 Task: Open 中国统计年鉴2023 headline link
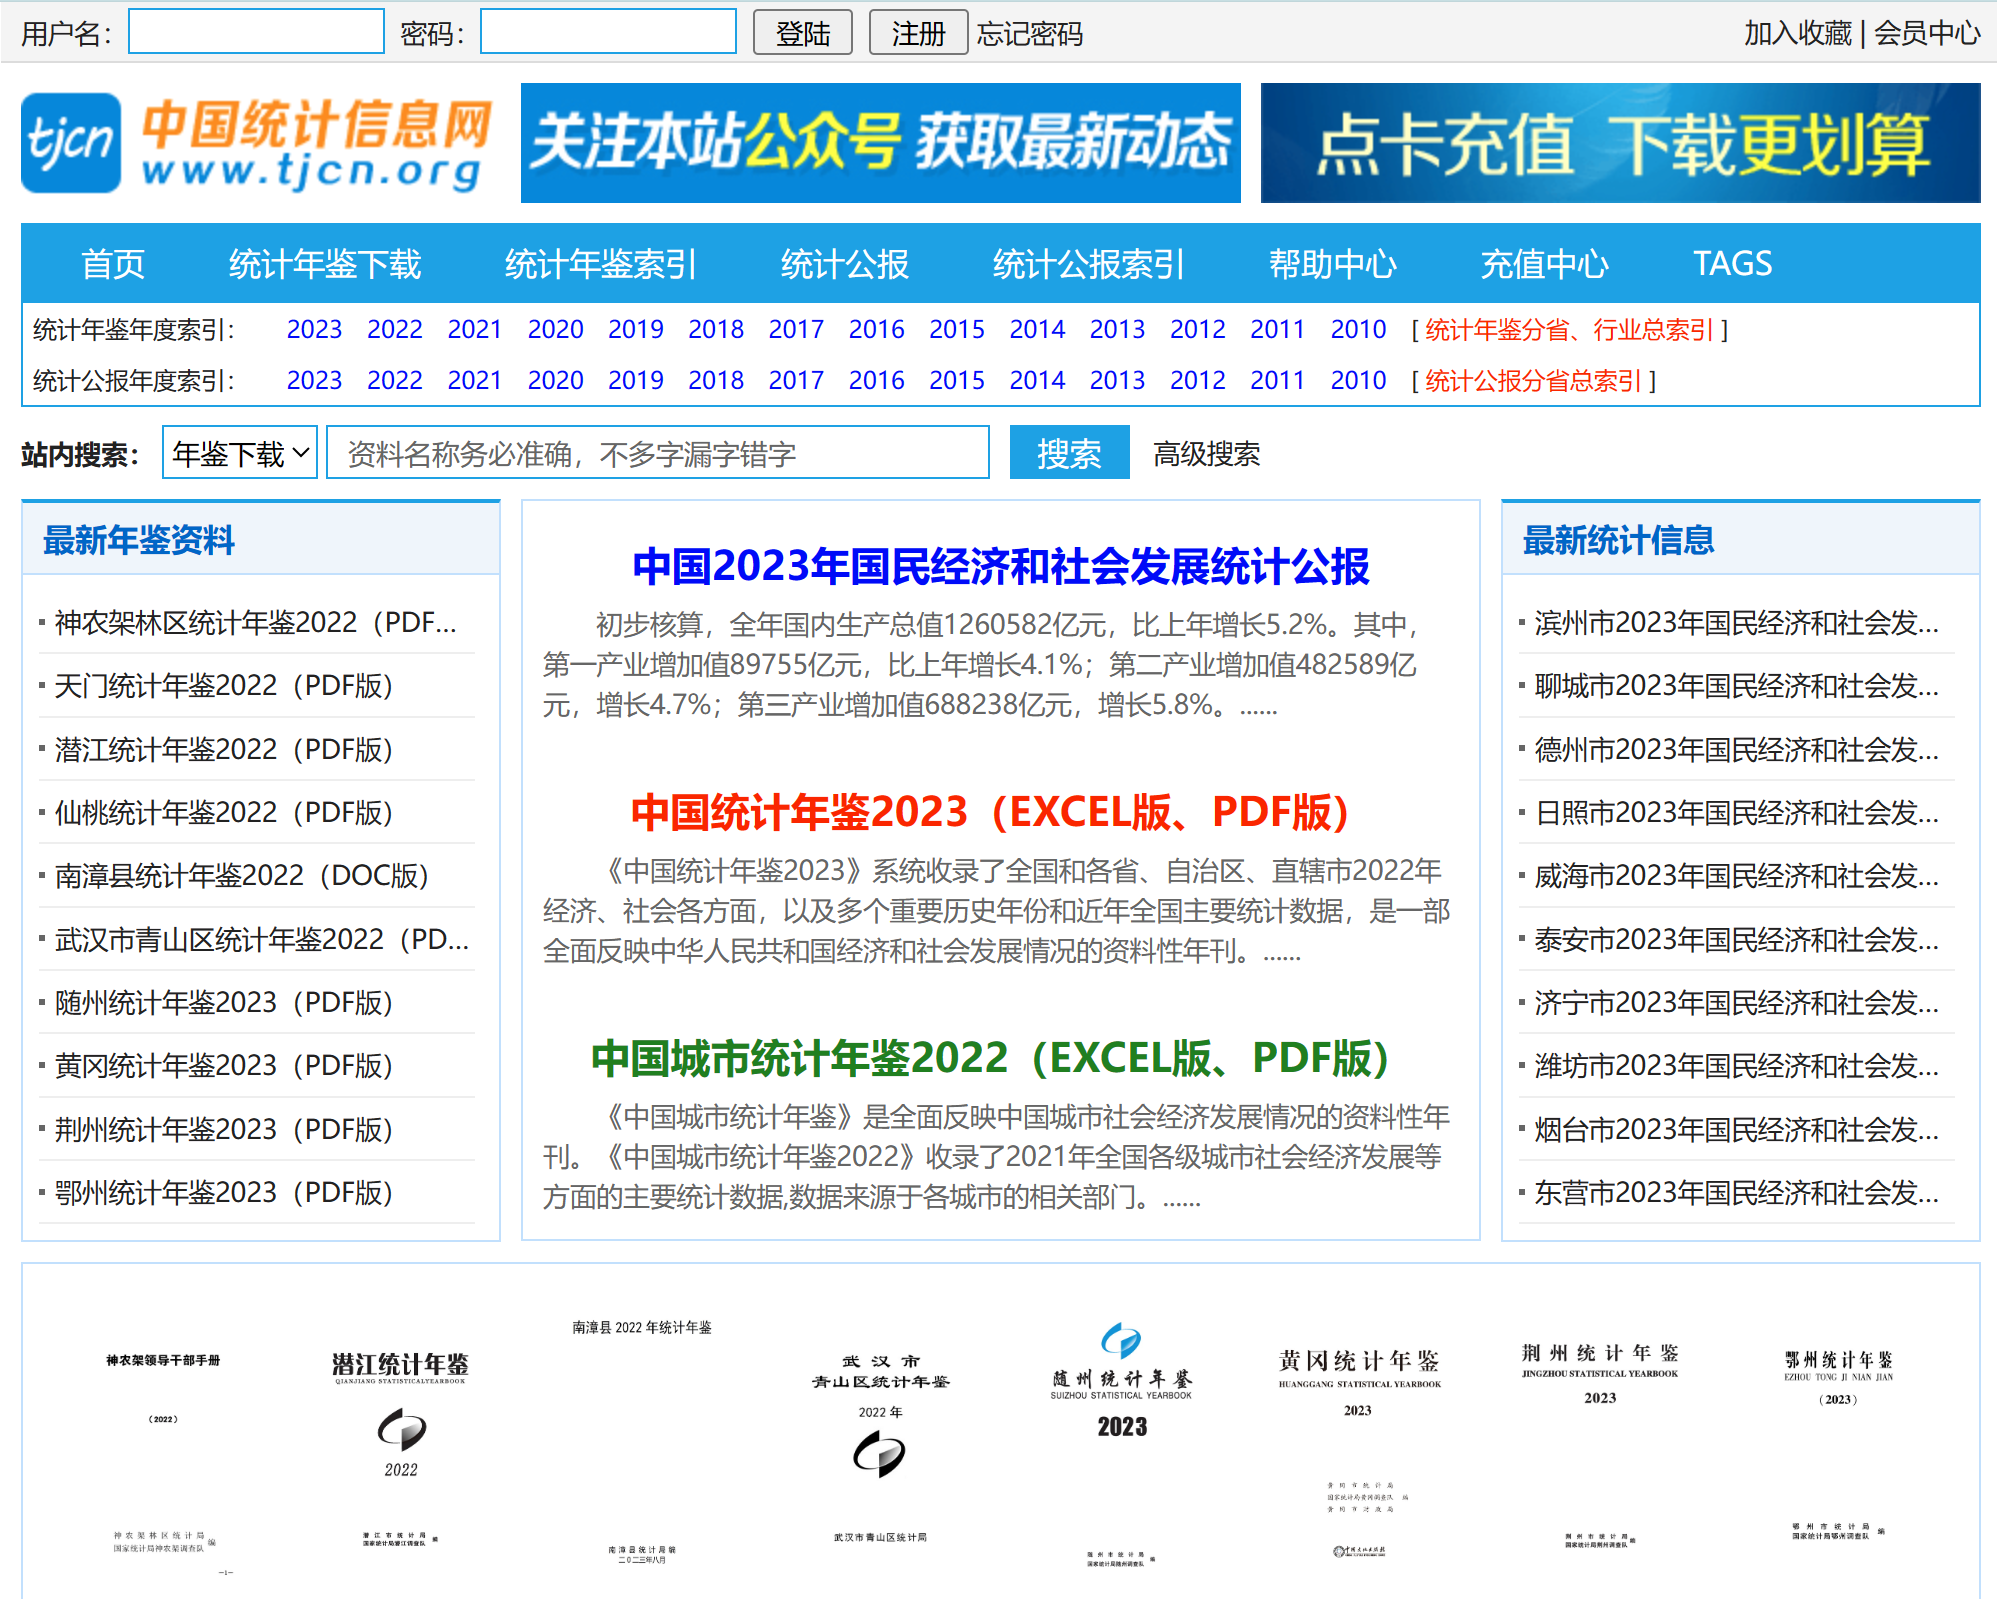click(989, 811)
